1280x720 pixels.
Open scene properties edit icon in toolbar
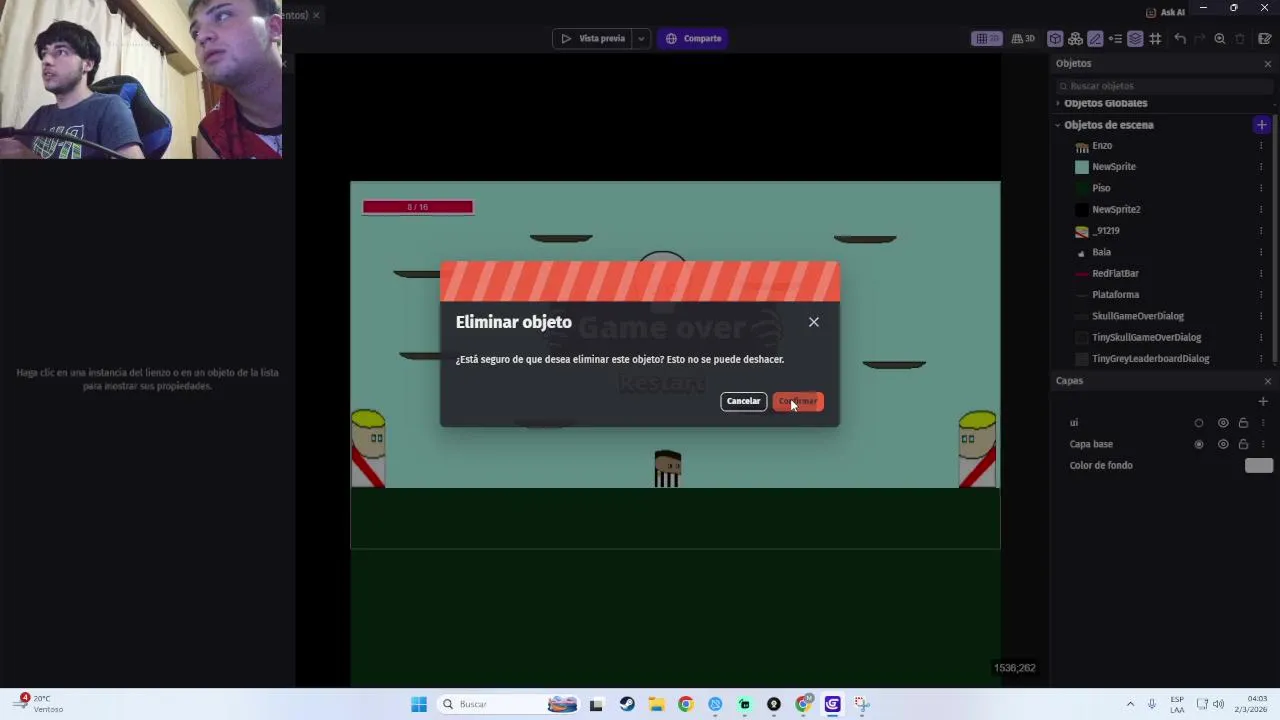pyautogui.click(x=1264, y=38)
